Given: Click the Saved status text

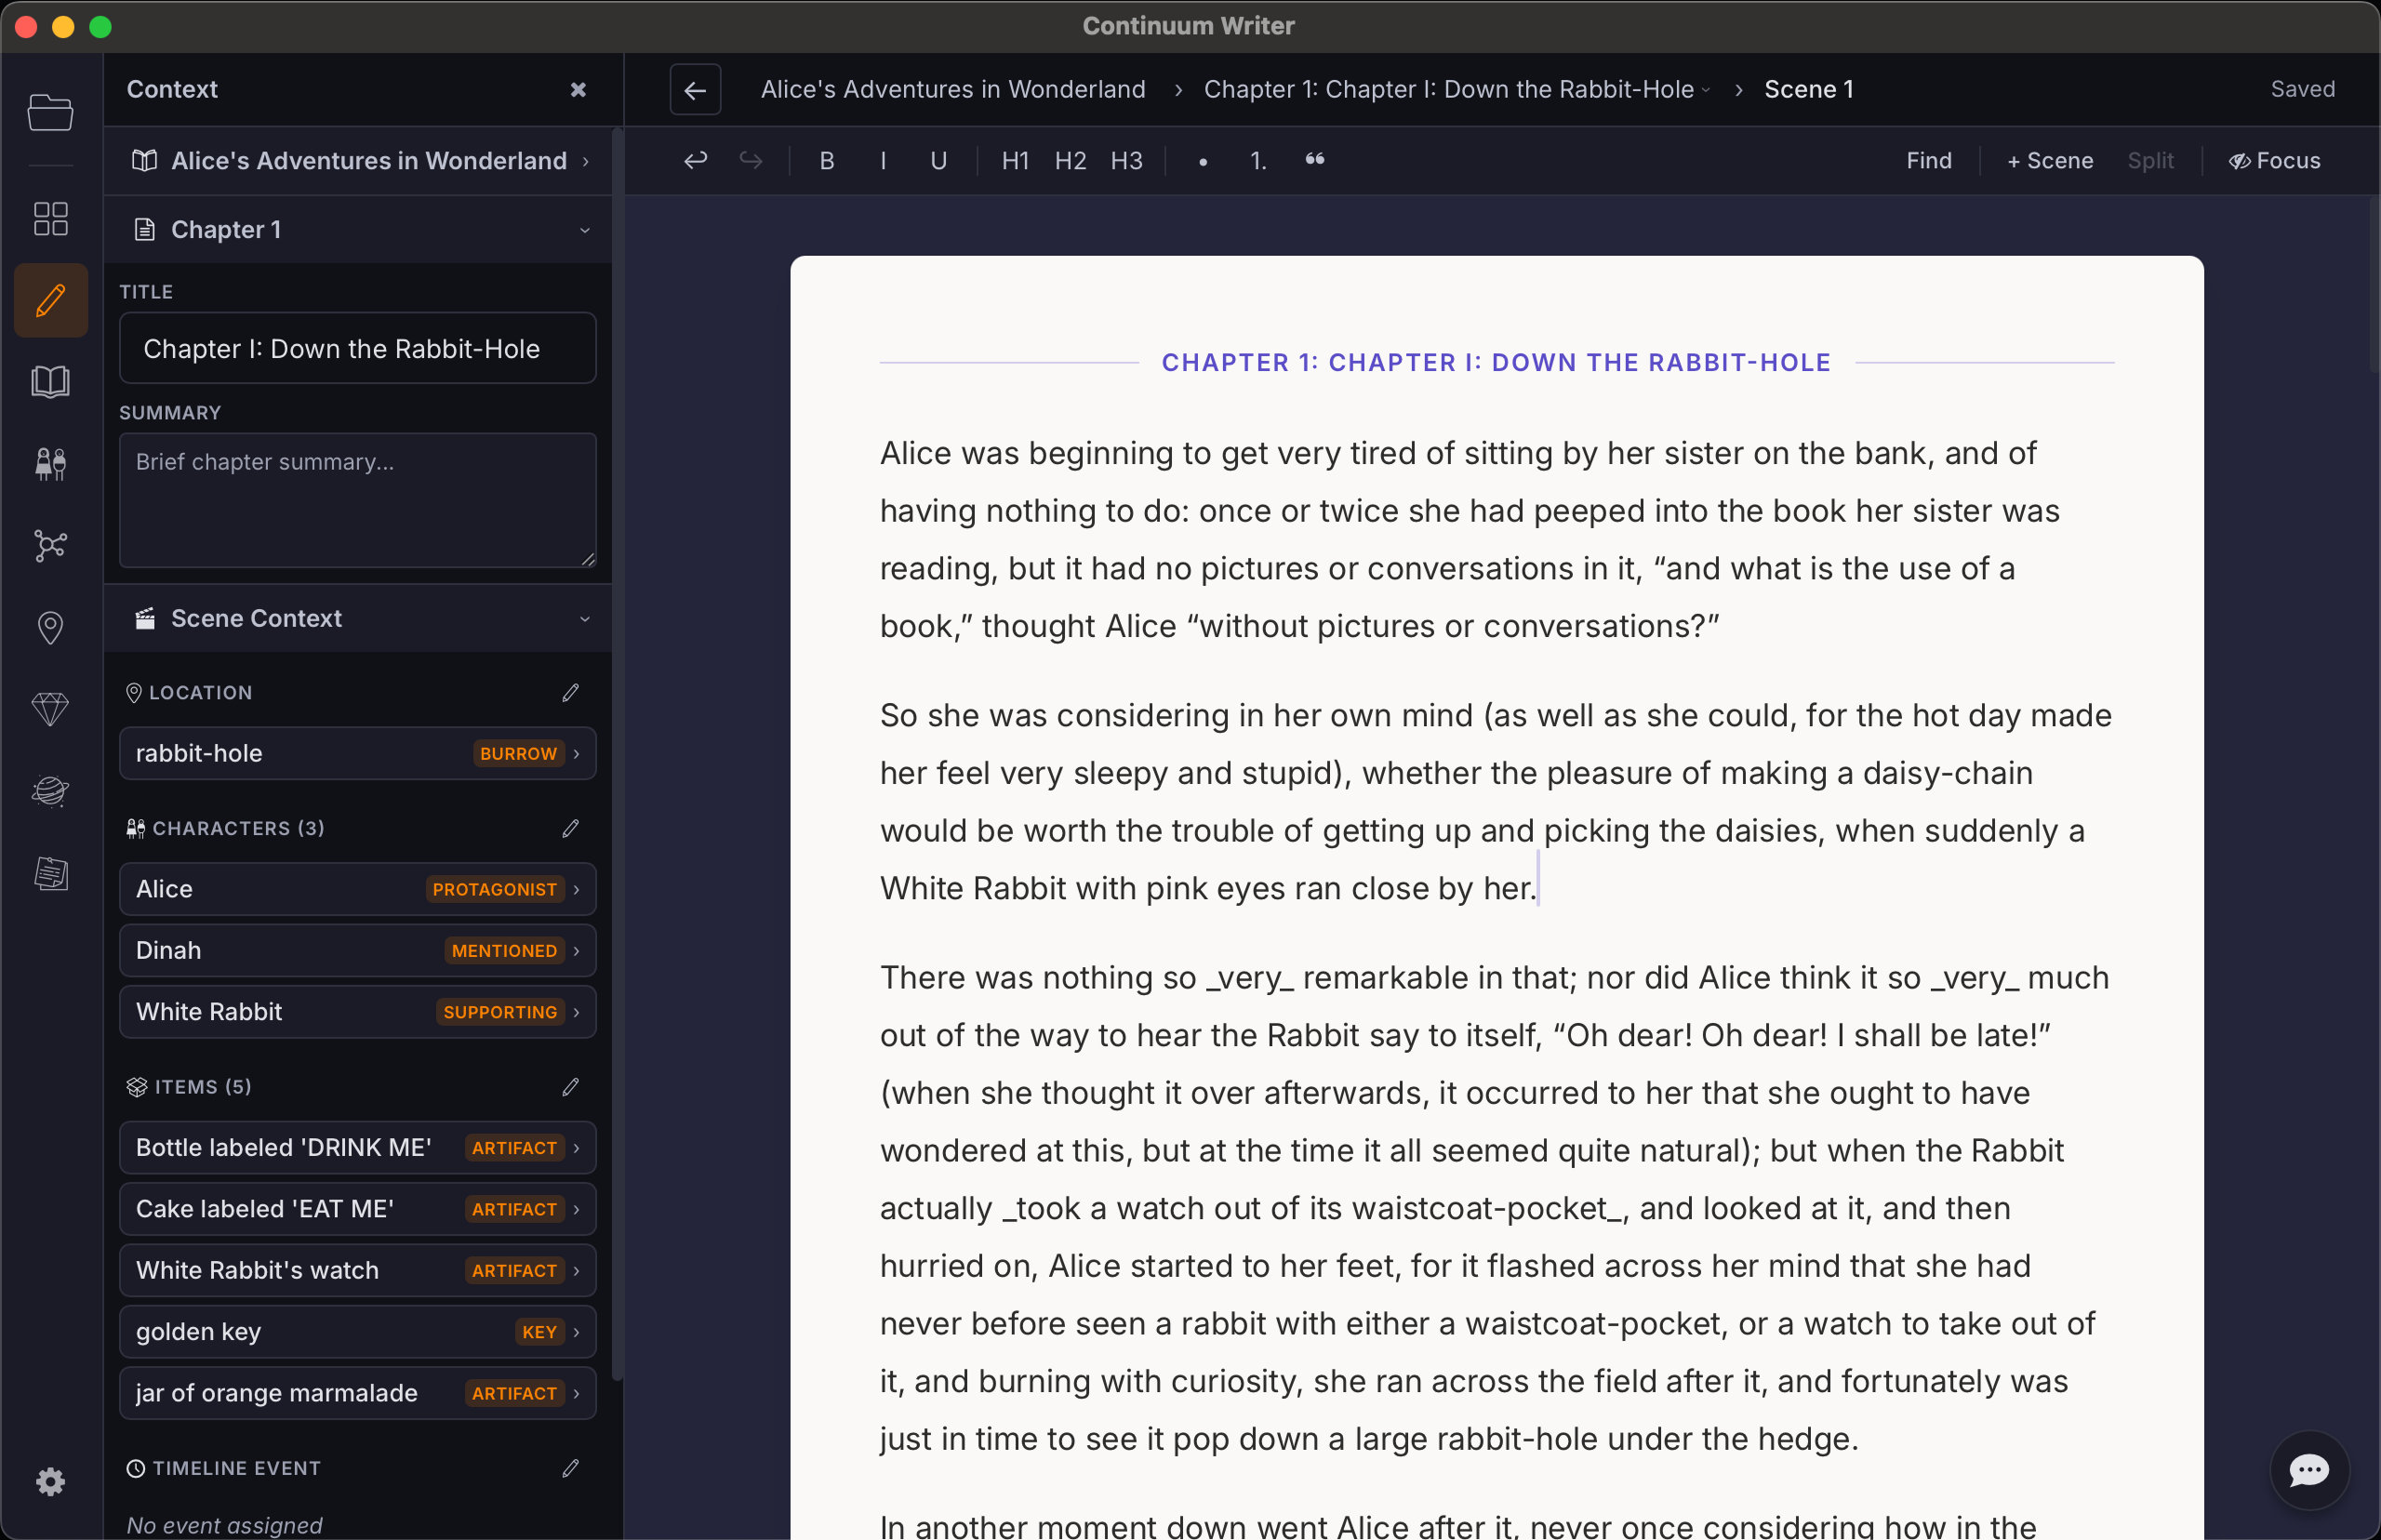Looking at the screenshot, I should coord(2302,89).
